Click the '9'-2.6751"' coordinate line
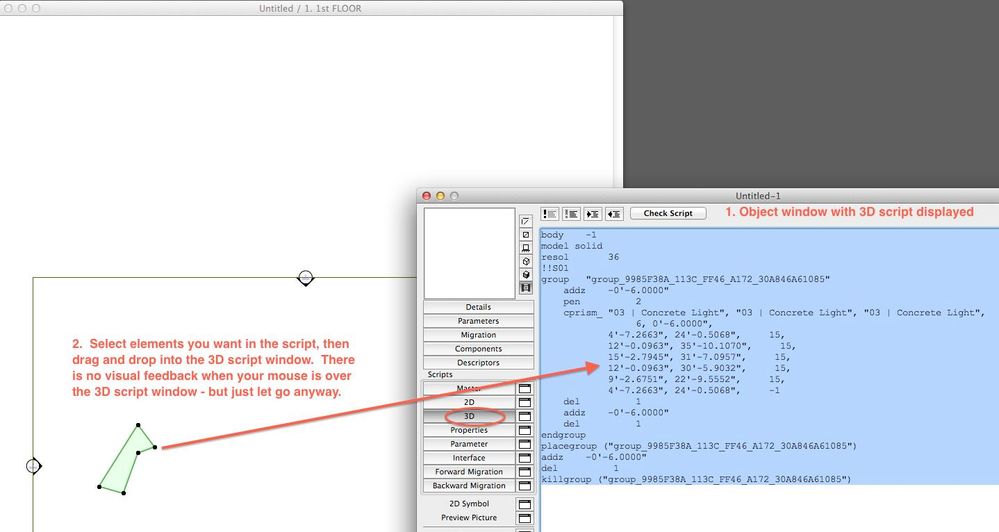The width and height of the screenshot is (999, 532). click(696, 380)
